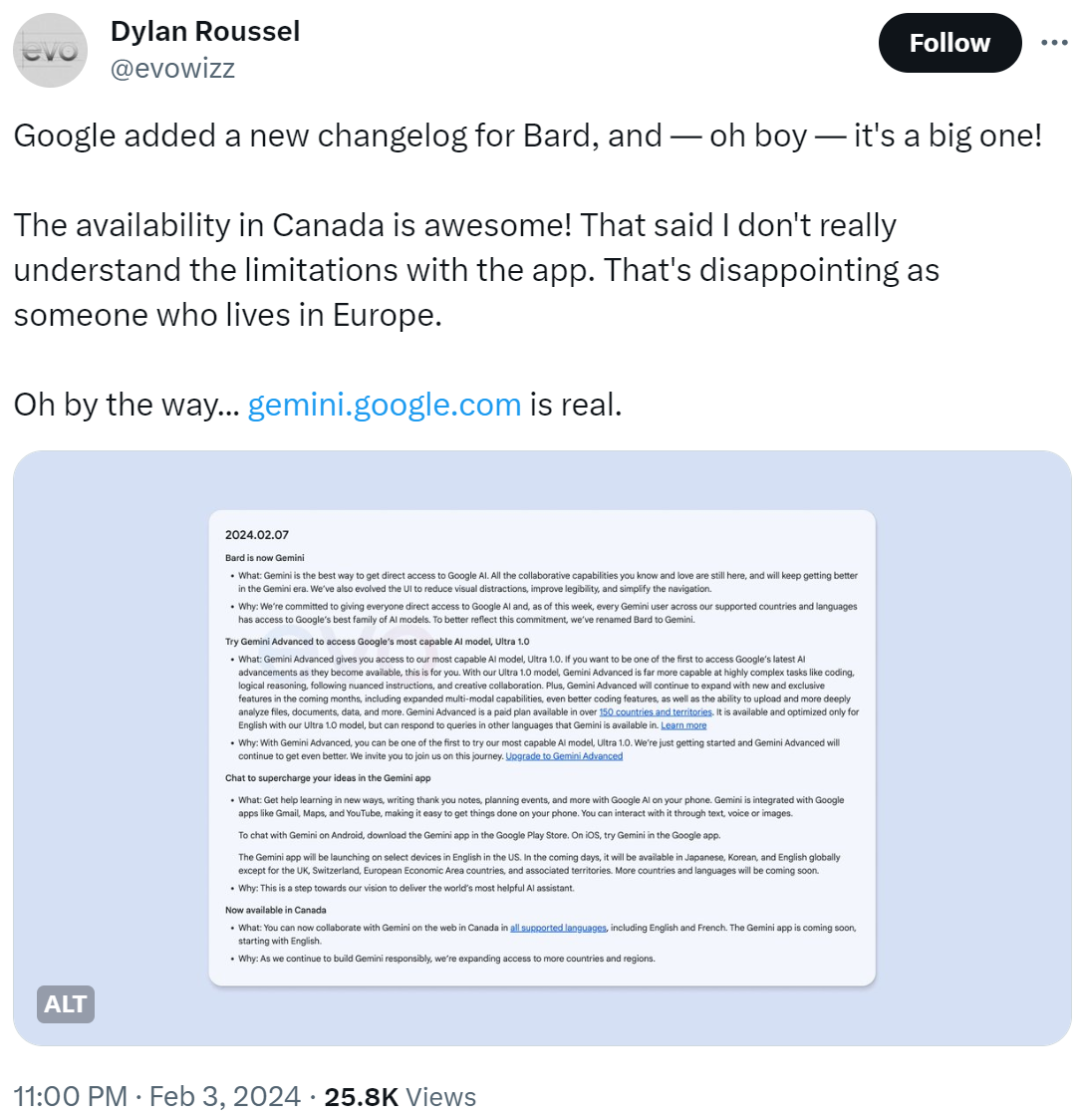This screenshot has width=1080, height=1118.
Task: Click the "Now available in Canada" heading
Action: (275, 909)
